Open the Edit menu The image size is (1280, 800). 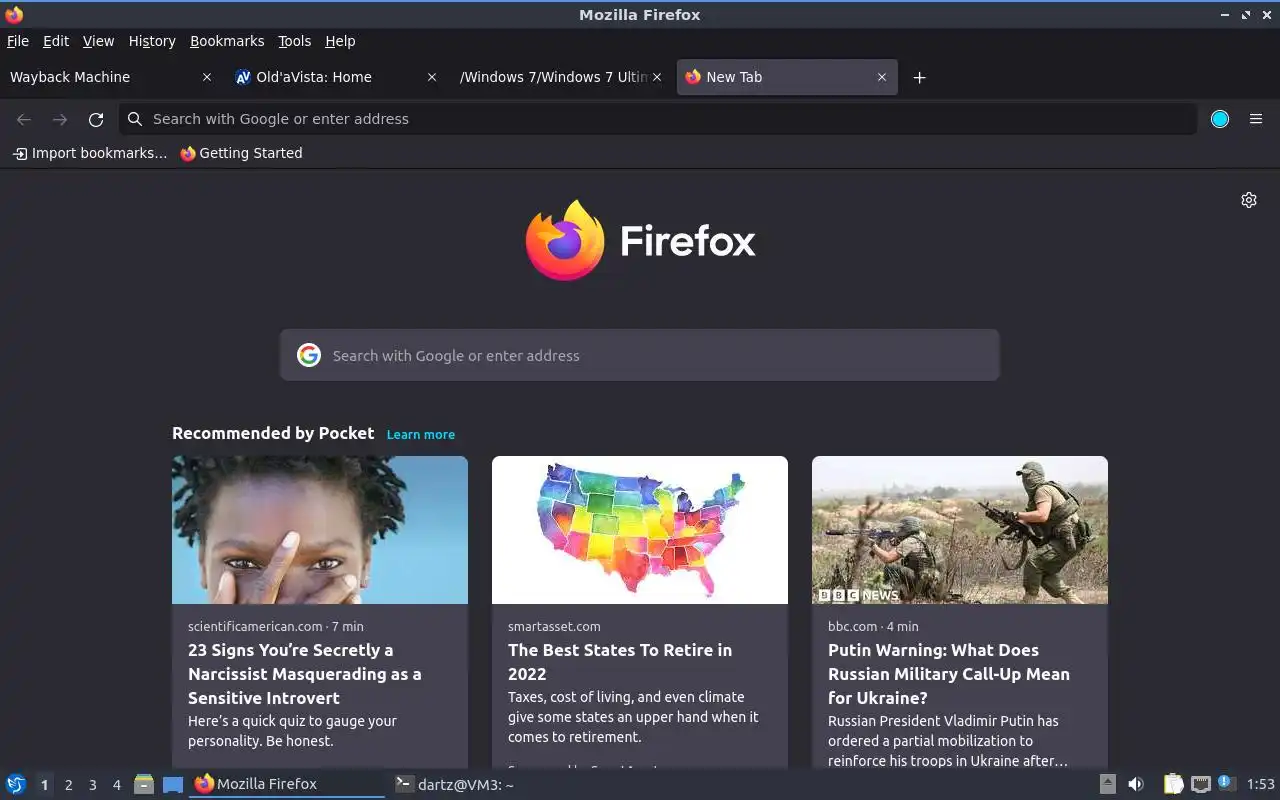pyautogui.click(x=56, y=41)
